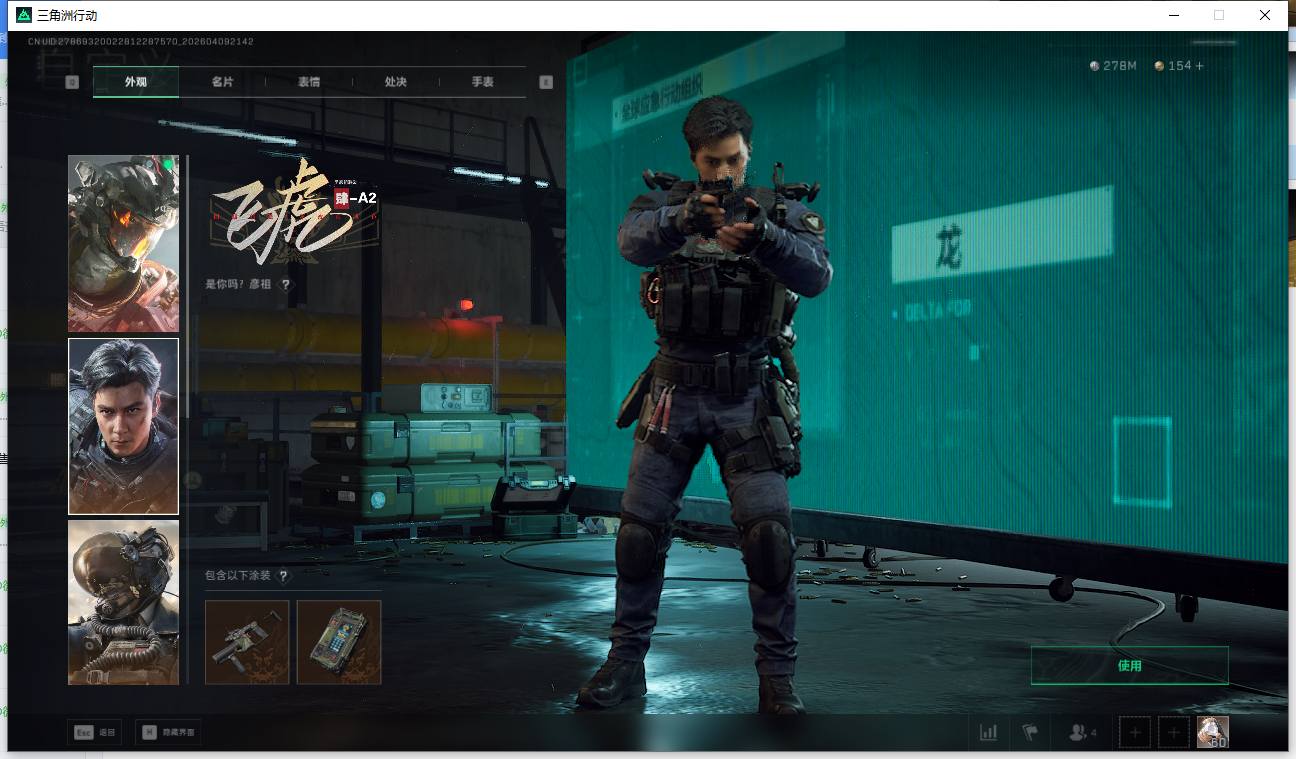This screenshot has height=759, width=1296.
Task: Click the Esc 返回 button
Action: (96, 732)
